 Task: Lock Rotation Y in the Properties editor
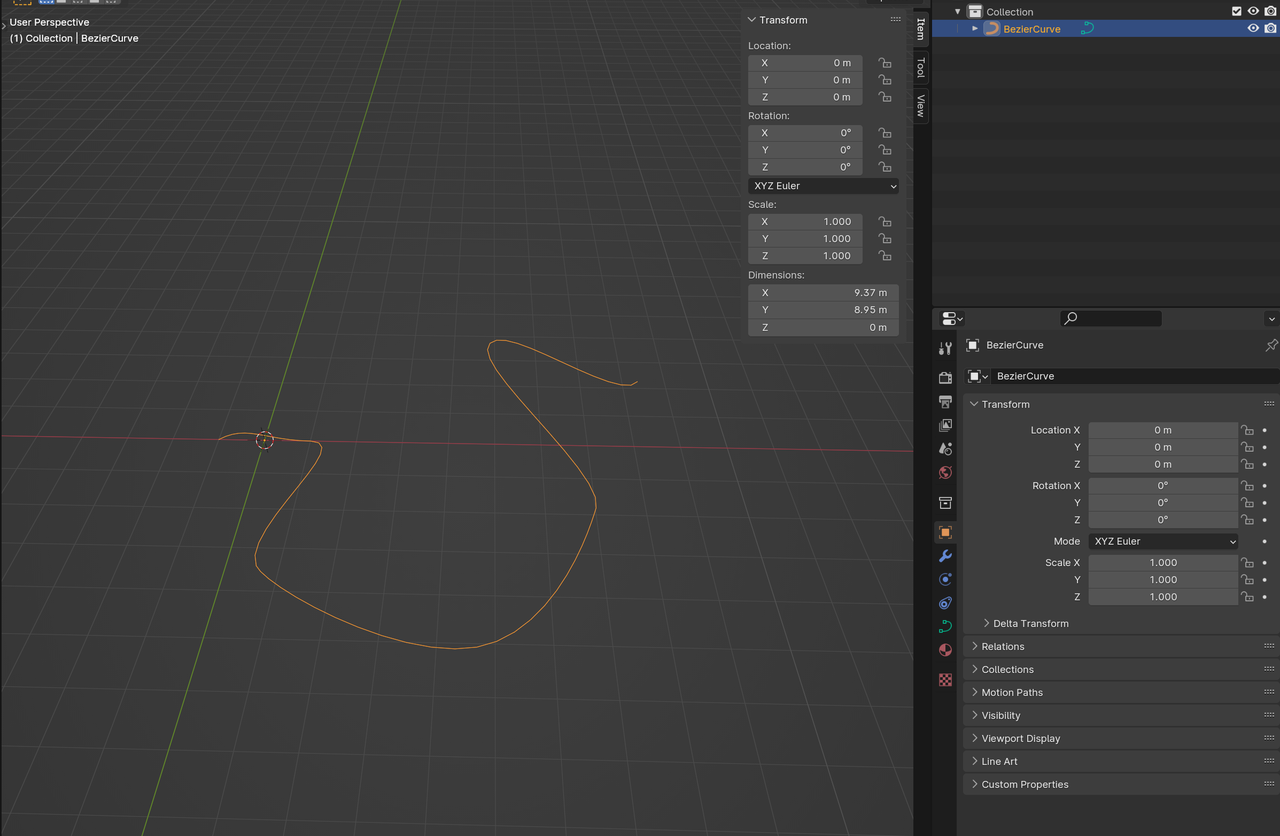(x=1247, y=503)
